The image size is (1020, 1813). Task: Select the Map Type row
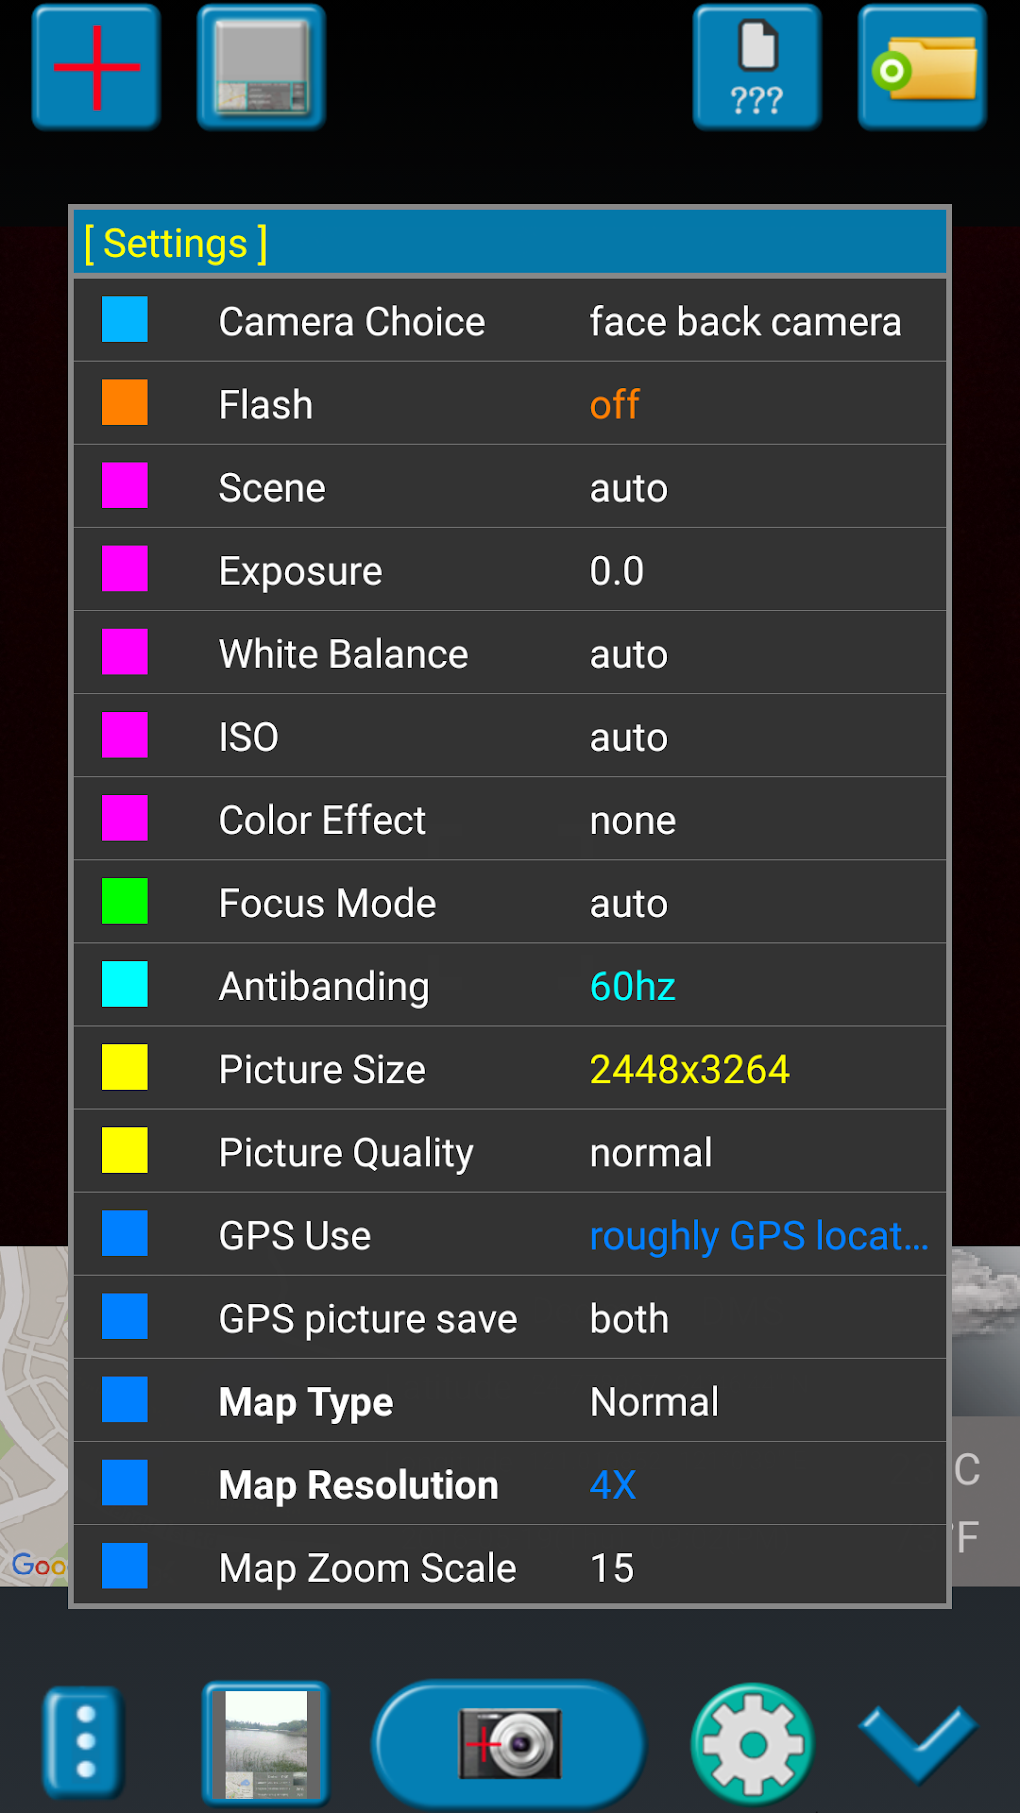(510, 1402)
